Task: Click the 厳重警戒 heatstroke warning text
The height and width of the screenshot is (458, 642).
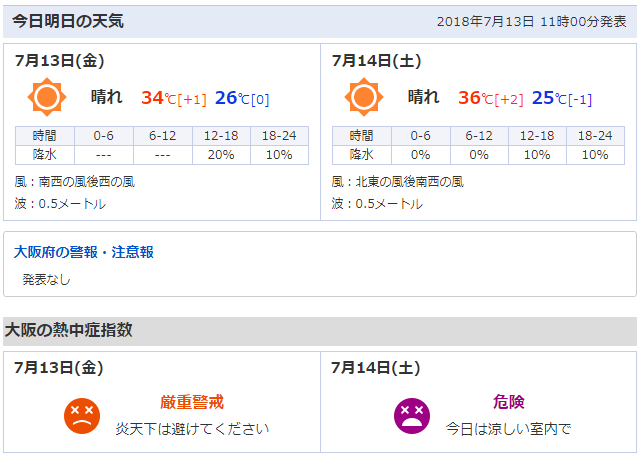Action: pyautogui.click(x=192, y=402)
